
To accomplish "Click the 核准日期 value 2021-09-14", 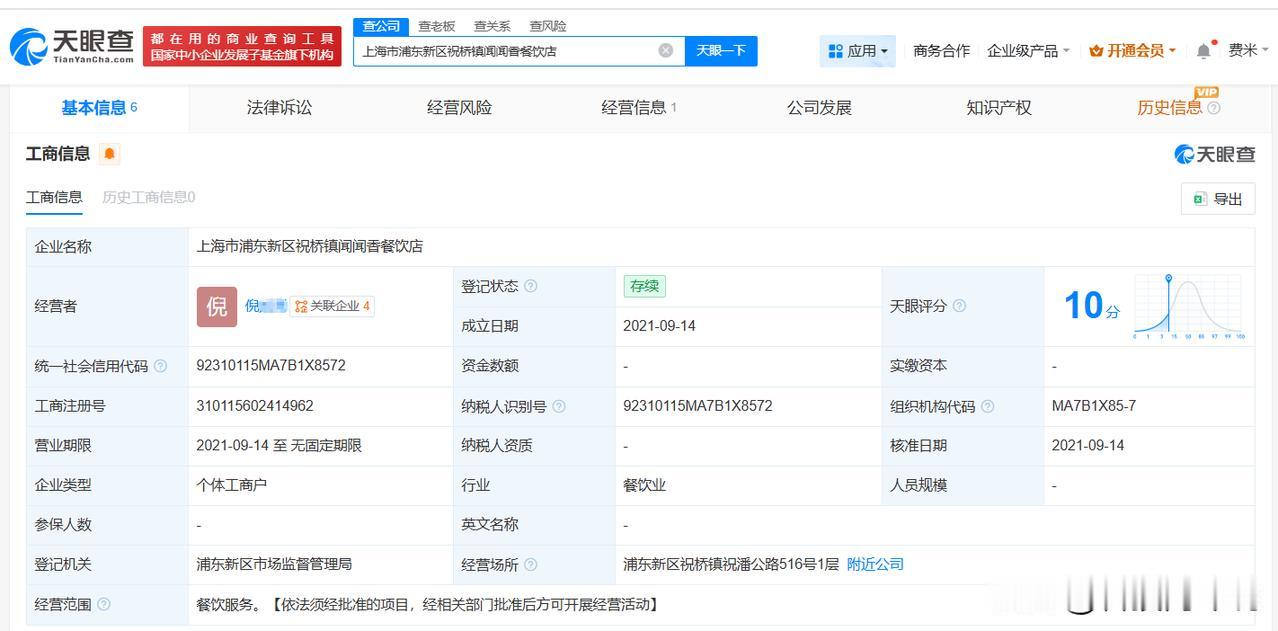I will pos(1088,446).
